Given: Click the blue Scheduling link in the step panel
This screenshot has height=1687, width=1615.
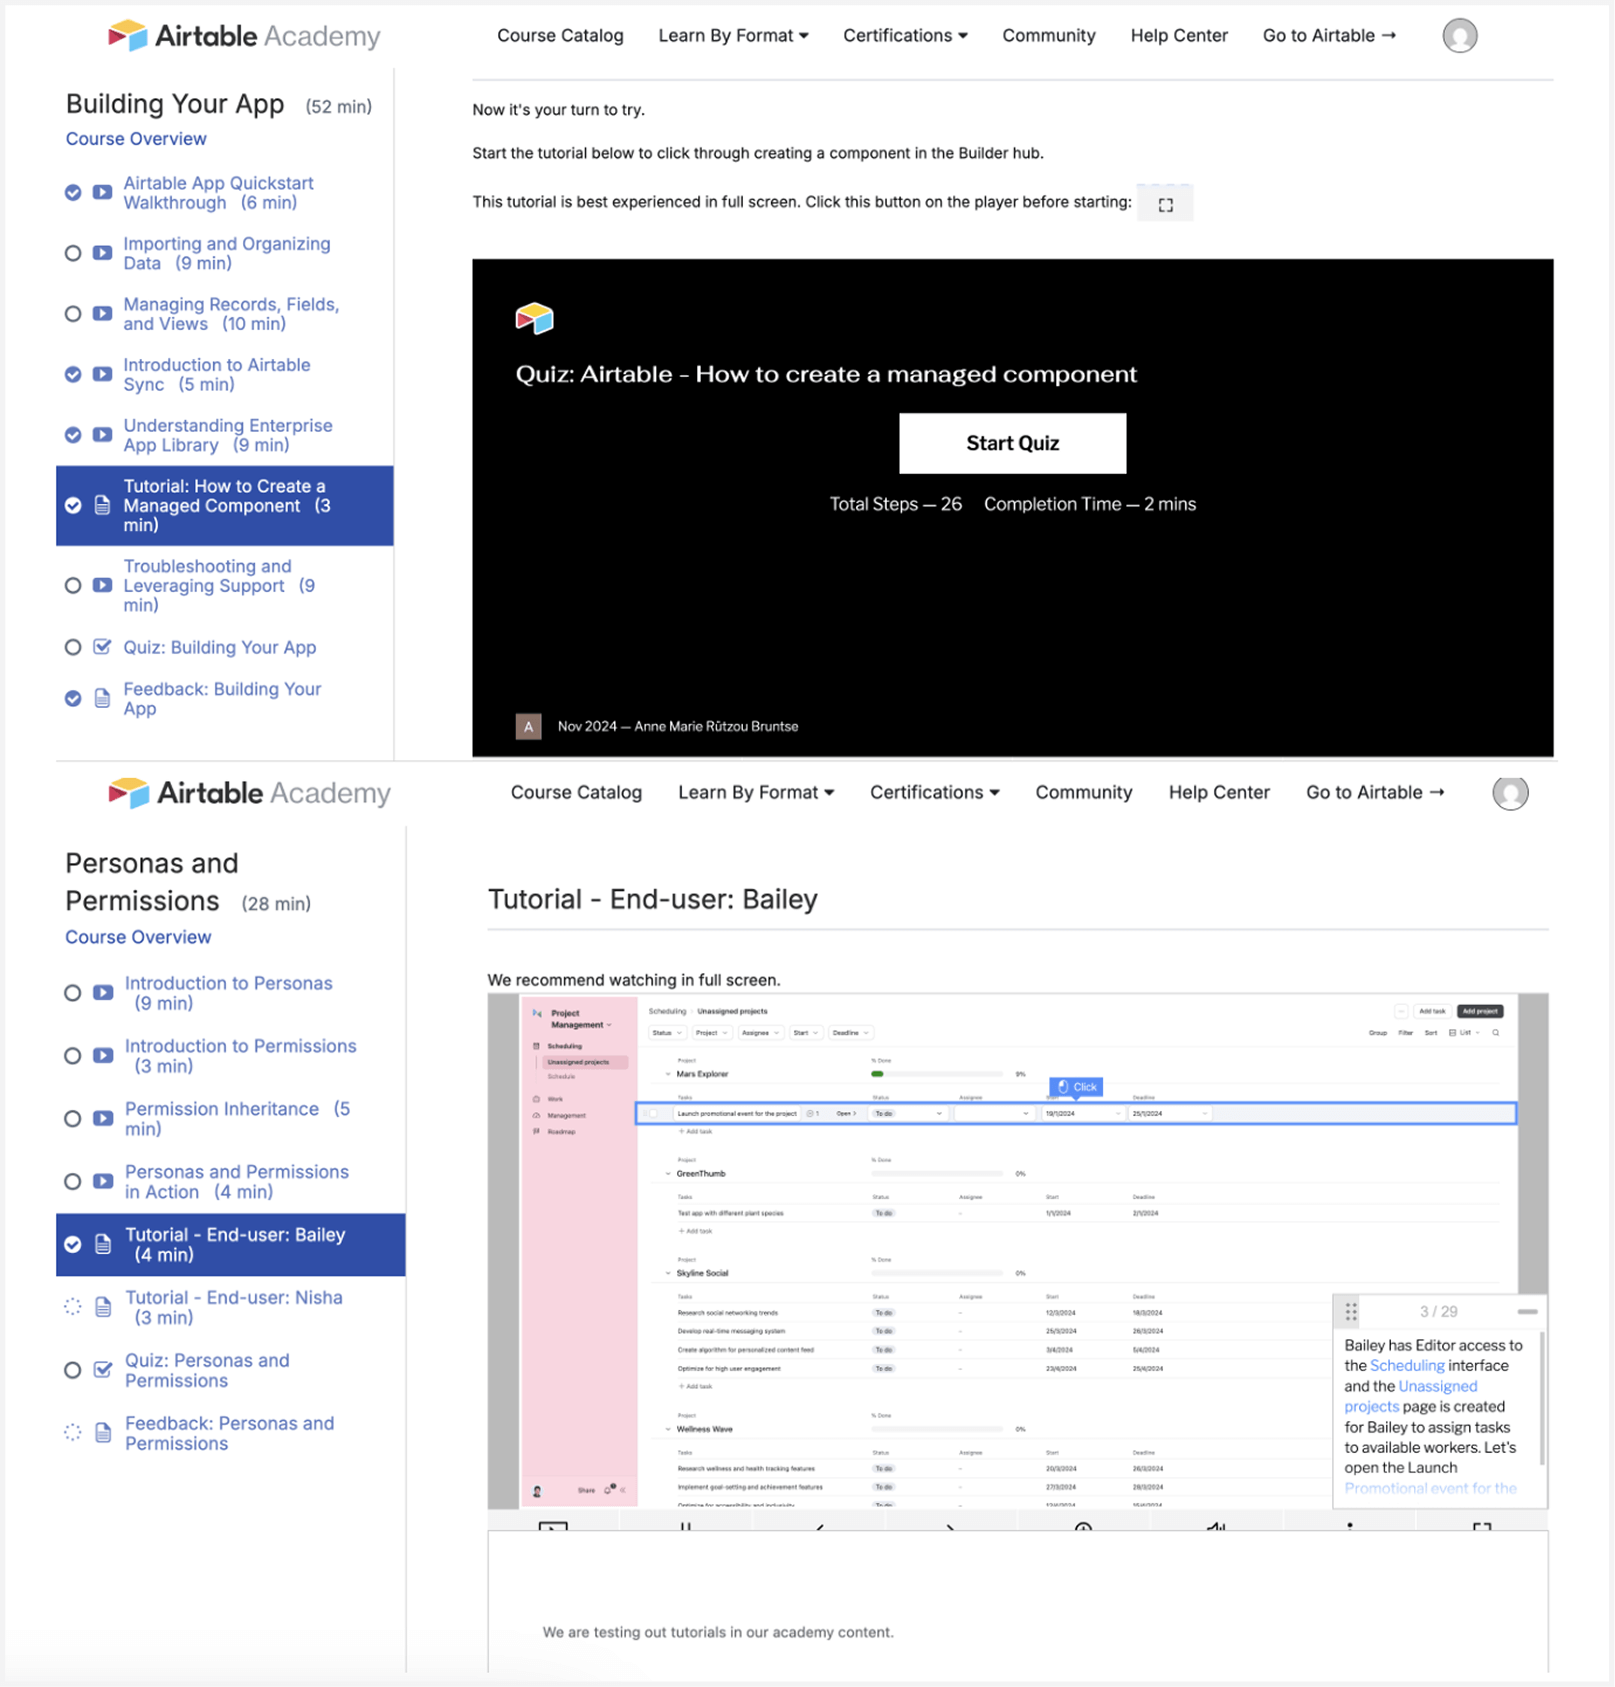Looking at the screenshot, I should coord(1407,1366).
